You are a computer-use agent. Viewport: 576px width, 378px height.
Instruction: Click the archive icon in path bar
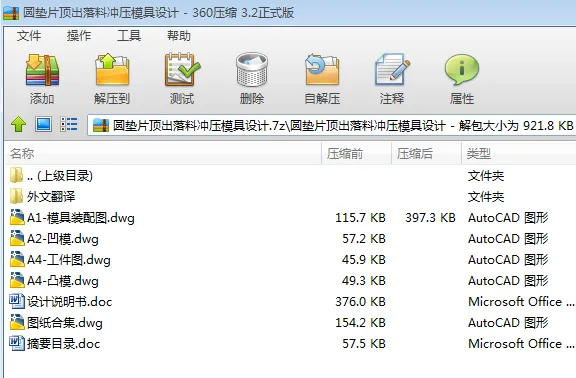point(101,125)
